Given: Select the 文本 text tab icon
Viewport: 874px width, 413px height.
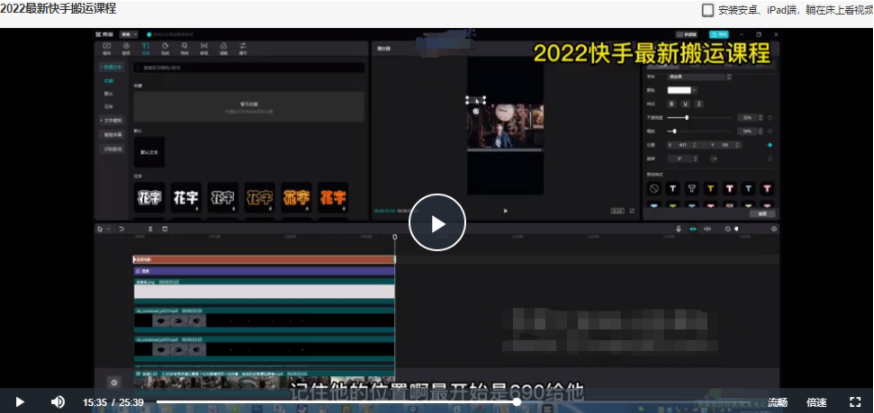Looking at the screenshot, I should point(145,48).
